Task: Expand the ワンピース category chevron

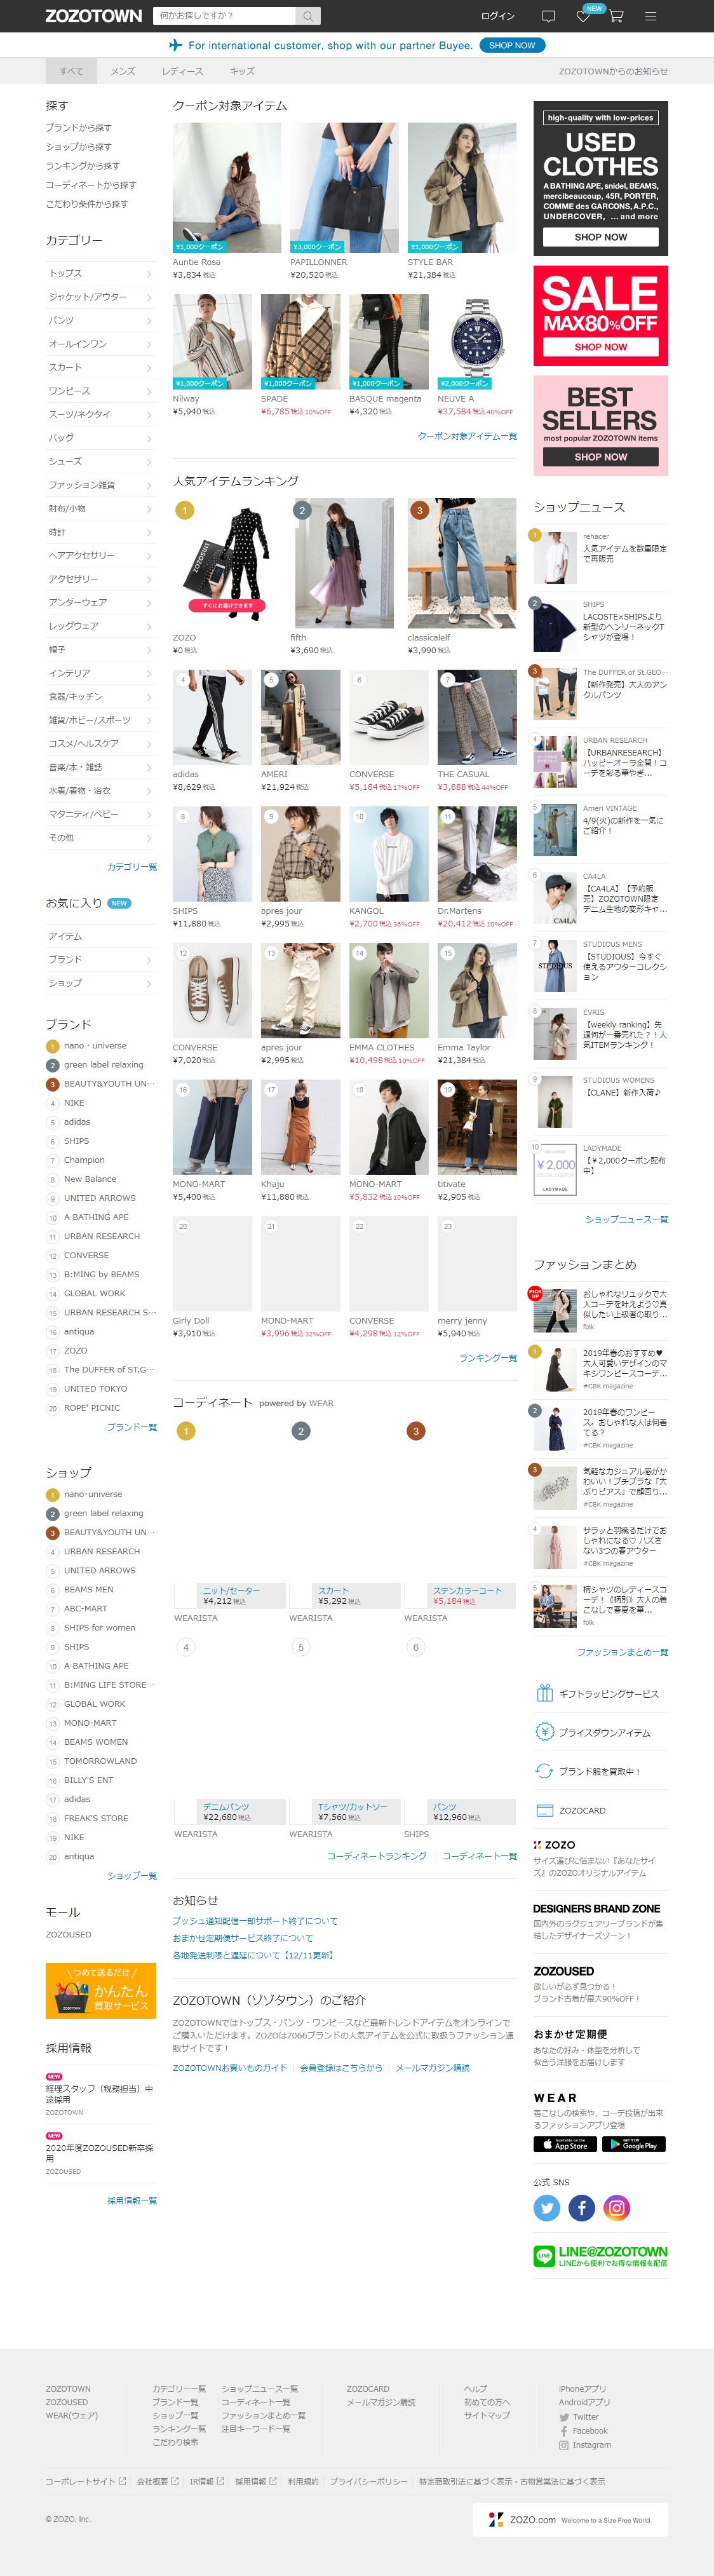Action: [149, 391]
